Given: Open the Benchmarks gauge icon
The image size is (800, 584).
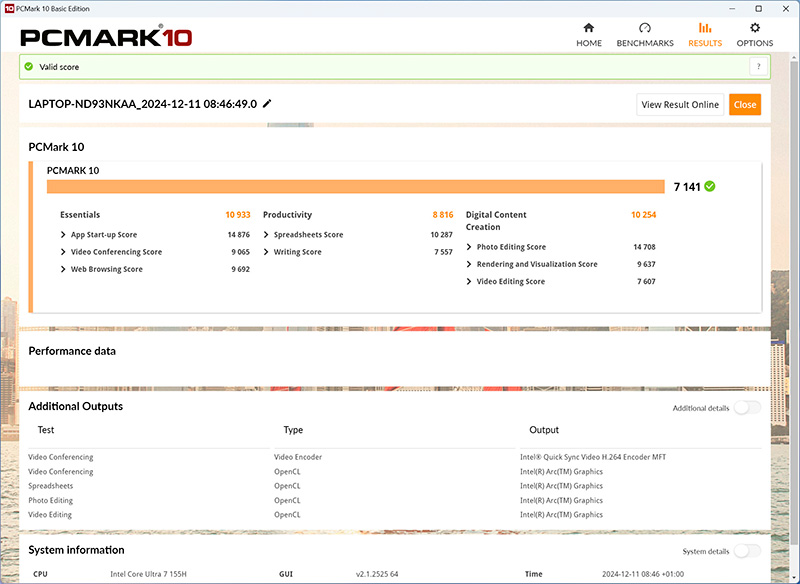Looking at the screenshot, I should 645,28.
